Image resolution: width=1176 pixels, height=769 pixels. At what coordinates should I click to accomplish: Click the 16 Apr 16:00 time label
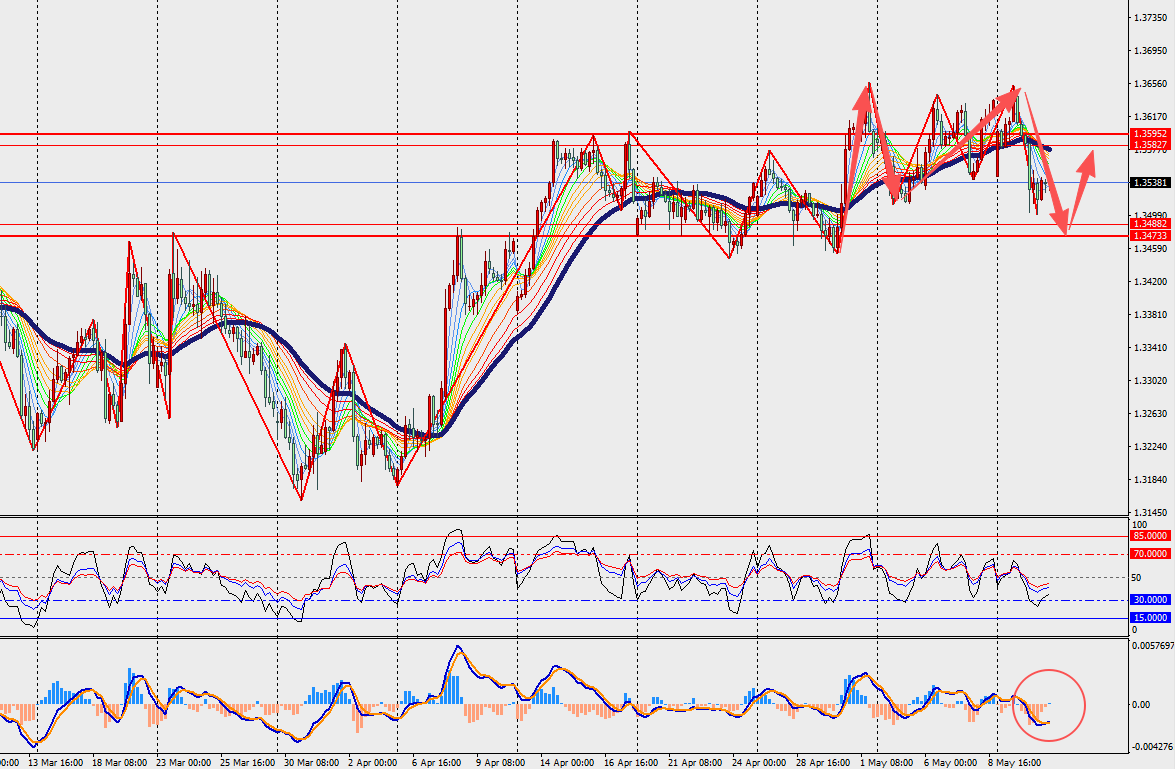pos(631,762)
